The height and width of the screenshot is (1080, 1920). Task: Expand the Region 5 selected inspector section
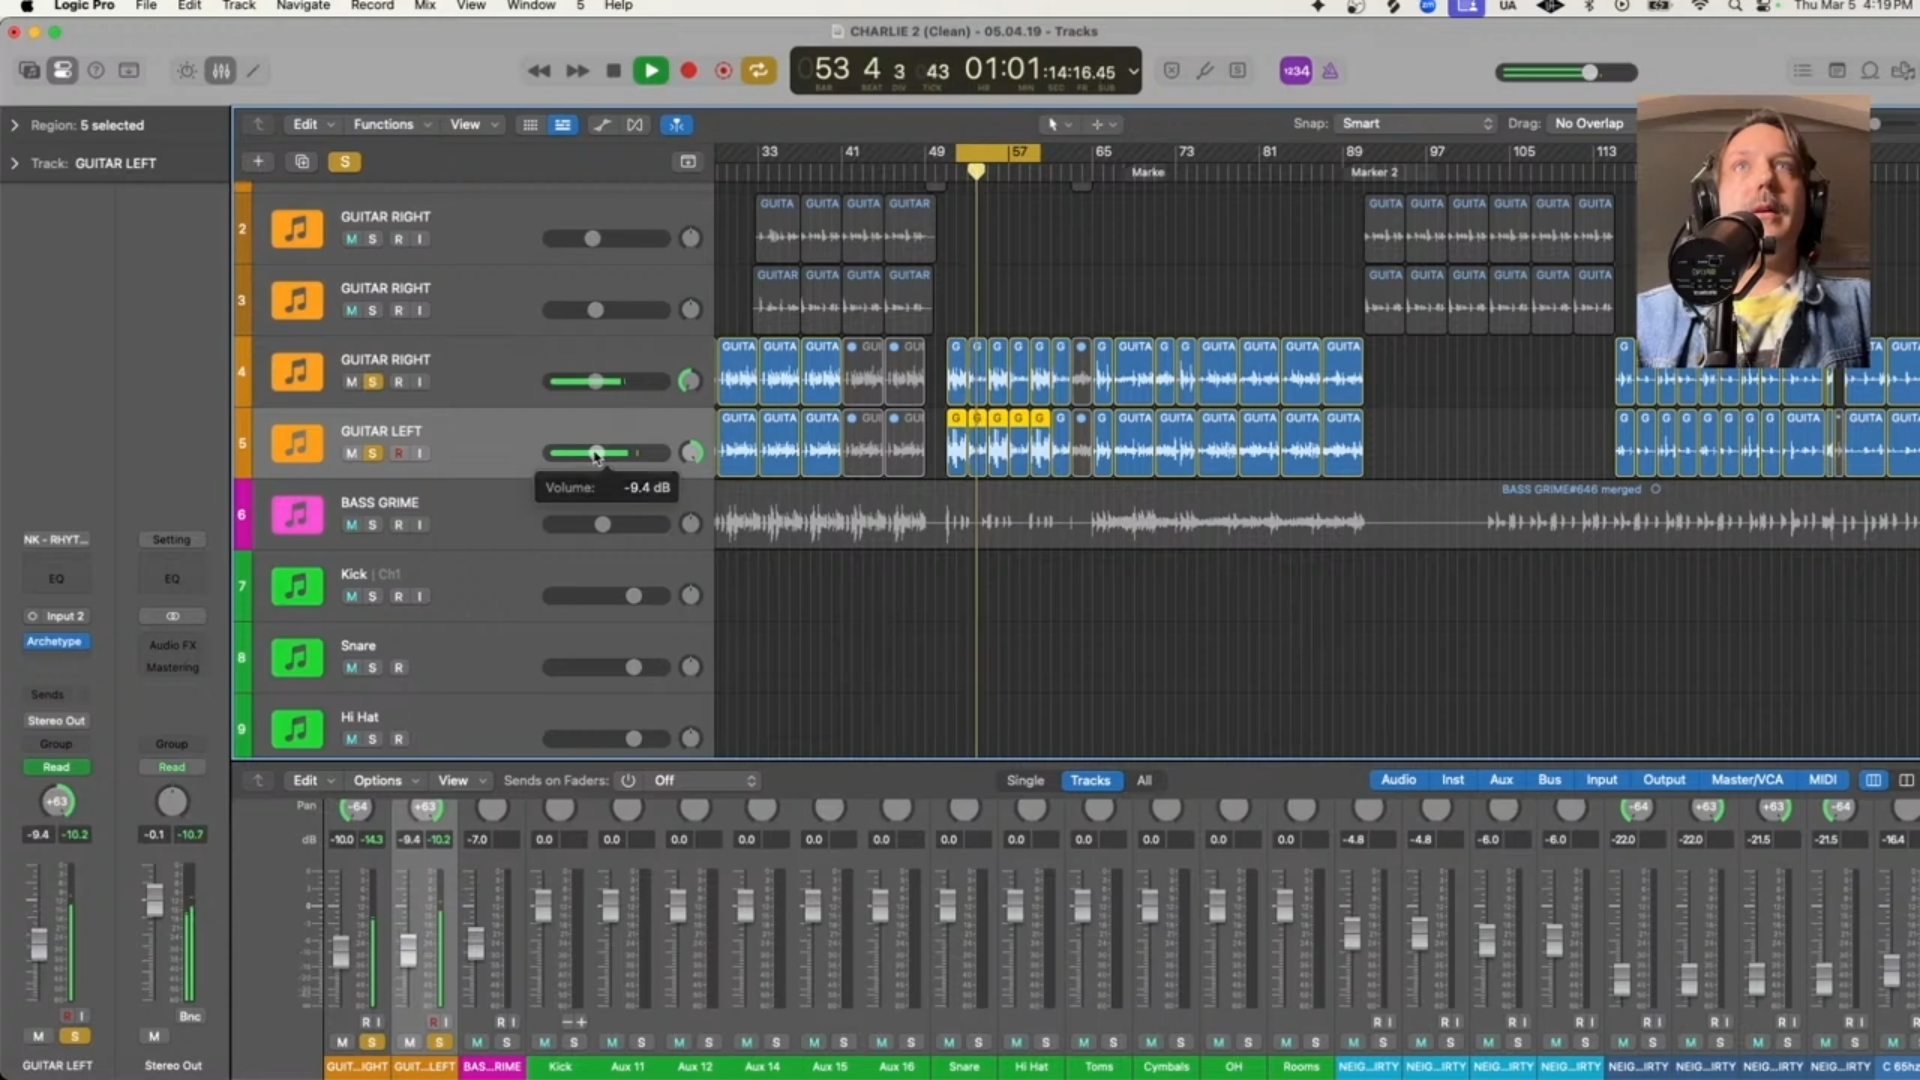14,126
